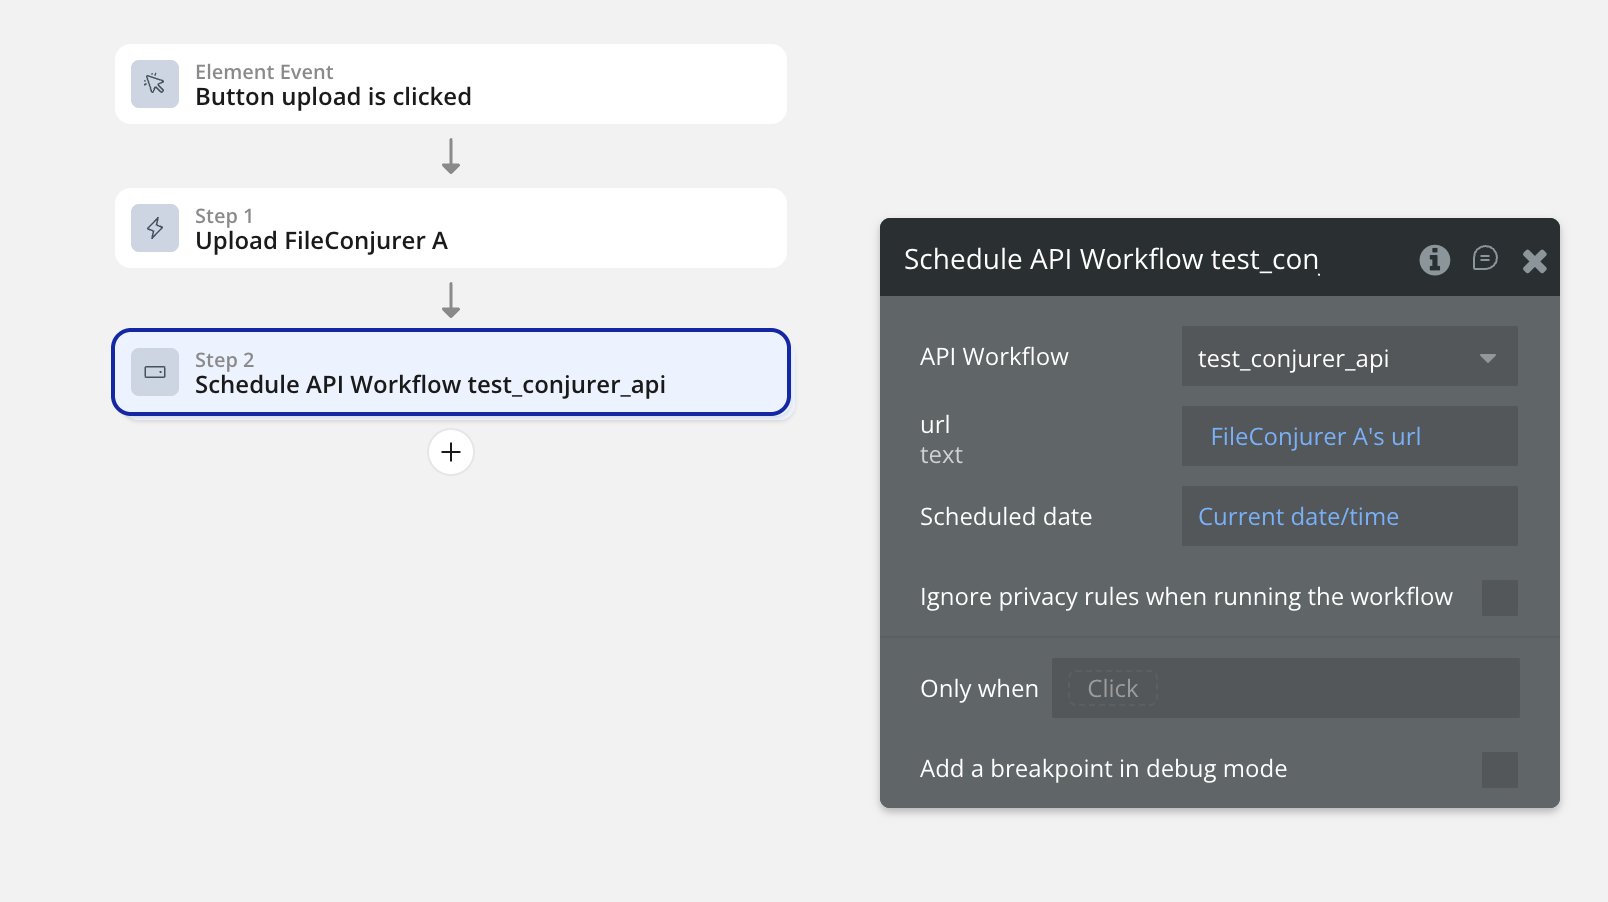The height and width of the screenshot is (902, 1608).
Task: Click the arrow between Step 1 and Step 2
Action: [x=451, y=300]
